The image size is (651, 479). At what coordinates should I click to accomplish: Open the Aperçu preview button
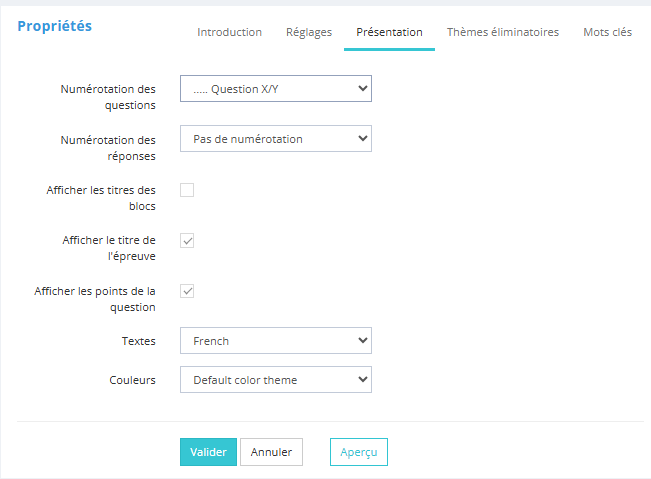click(358, 452)
